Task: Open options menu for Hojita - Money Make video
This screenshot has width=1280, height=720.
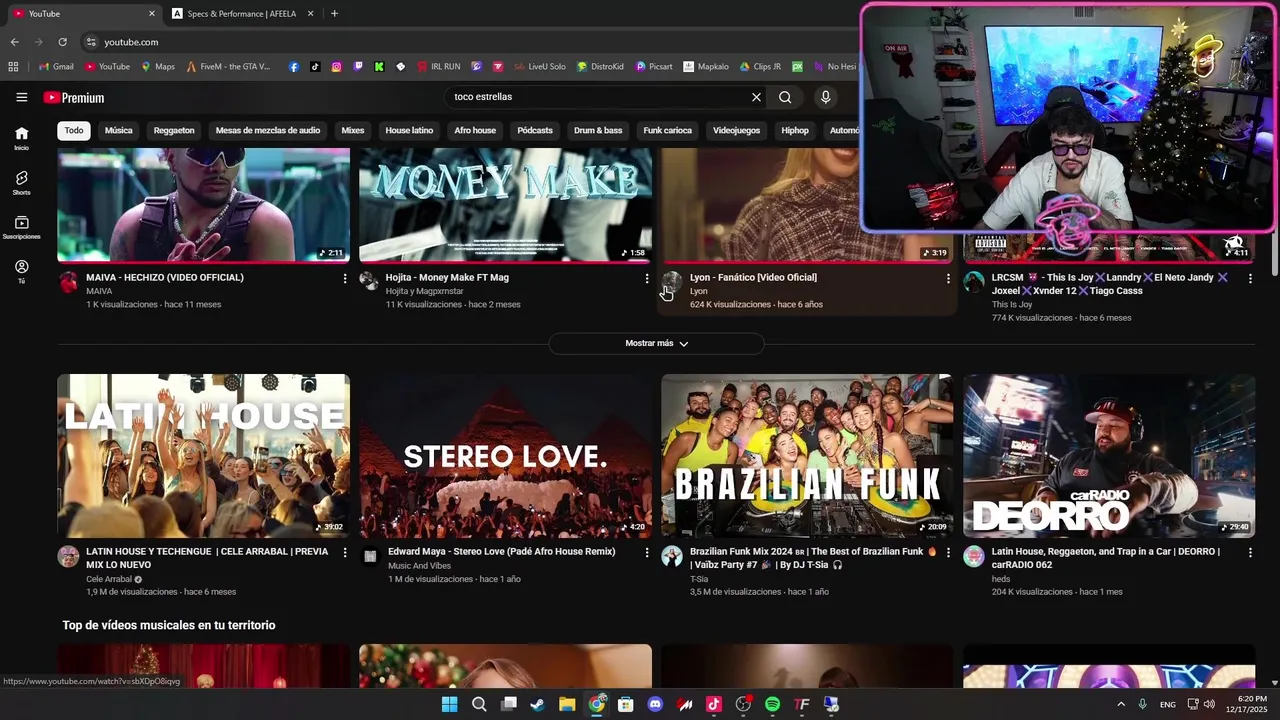Action: (647, 278)
